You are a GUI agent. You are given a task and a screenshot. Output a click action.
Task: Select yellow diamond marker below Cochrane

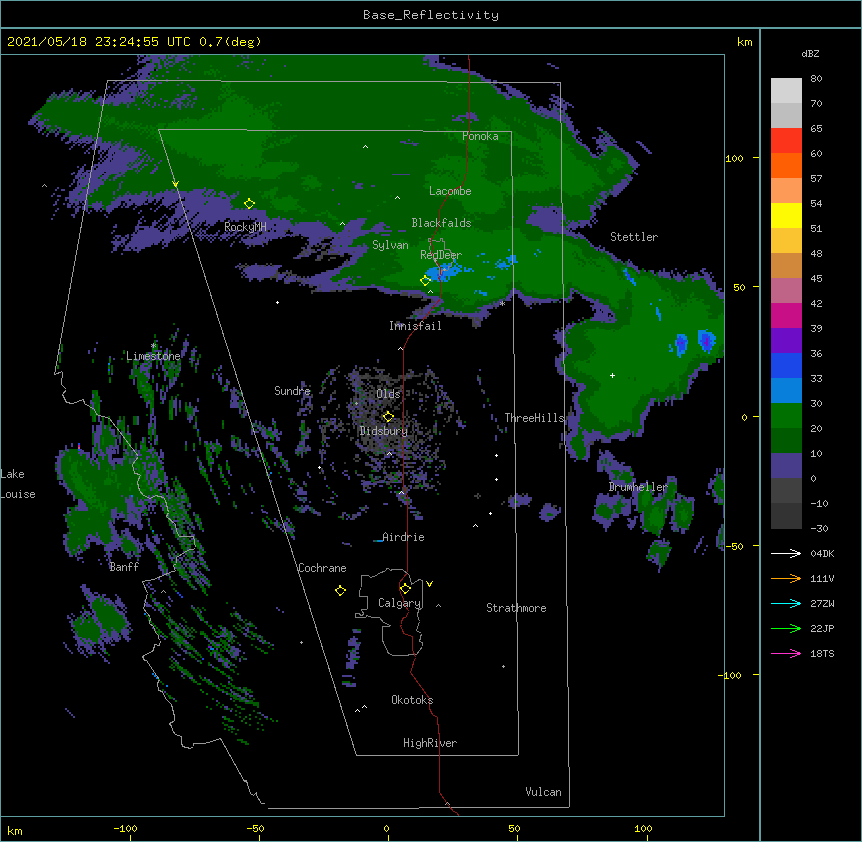click(340, 591)
